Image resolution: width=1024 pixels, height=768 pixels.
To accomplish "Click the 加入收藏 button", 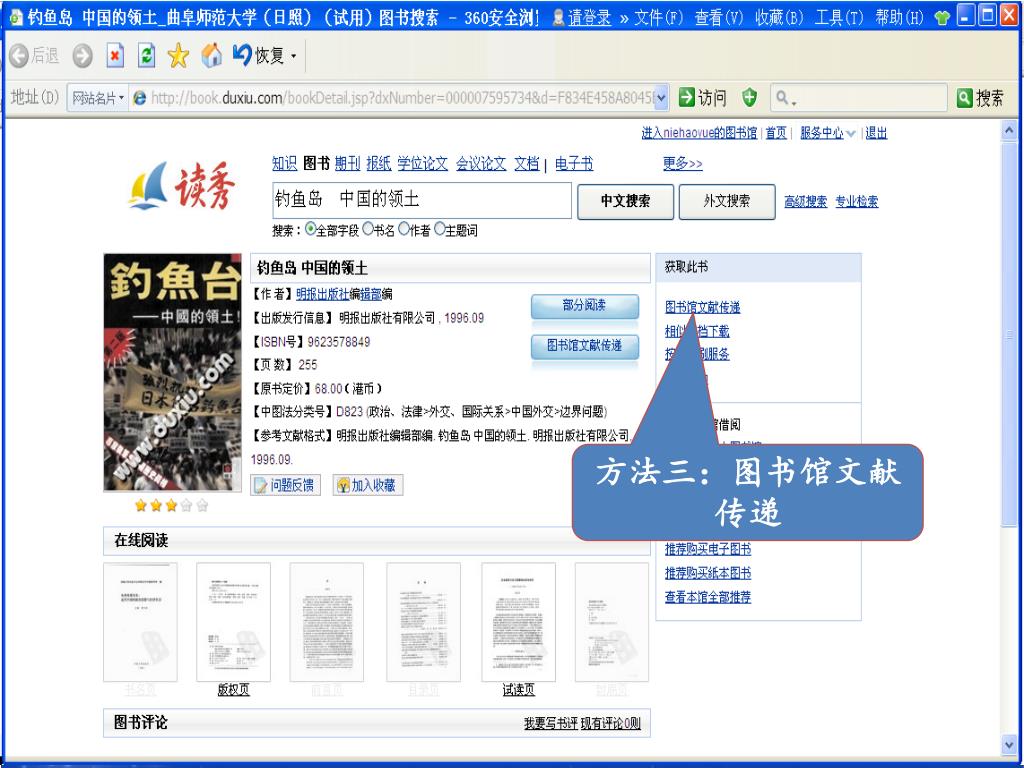I will [368, 485].
